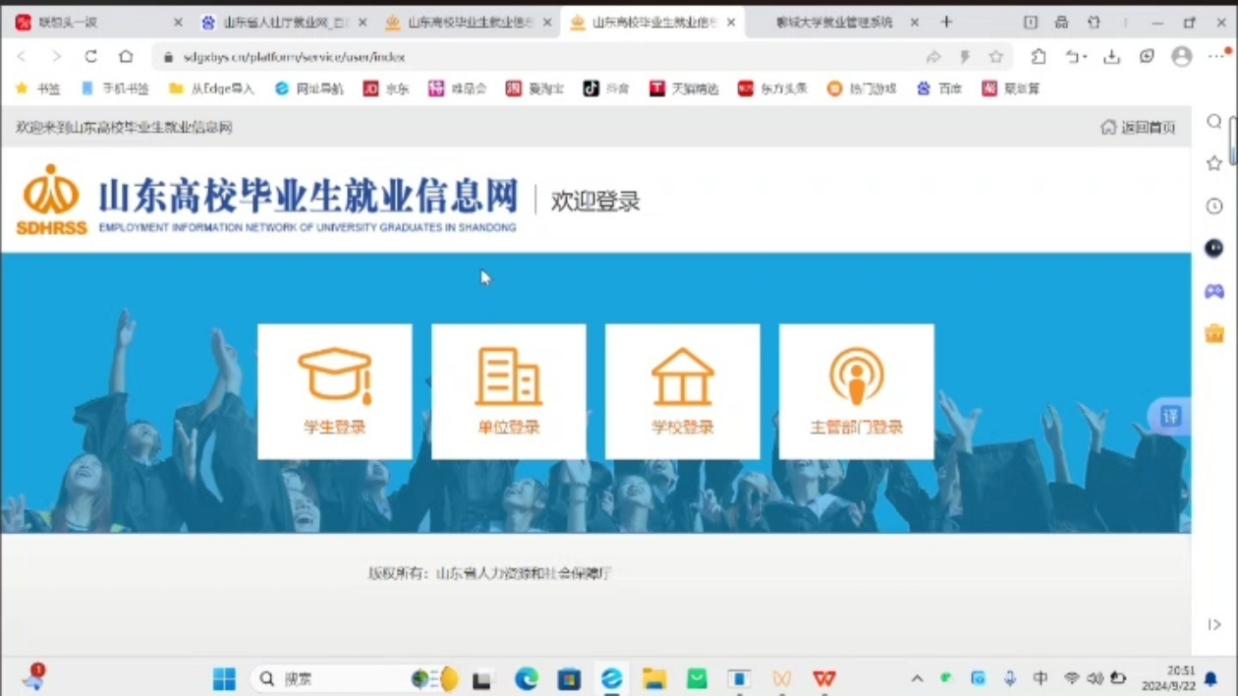
Task: Open the translate floating button
Action: 1170,416
